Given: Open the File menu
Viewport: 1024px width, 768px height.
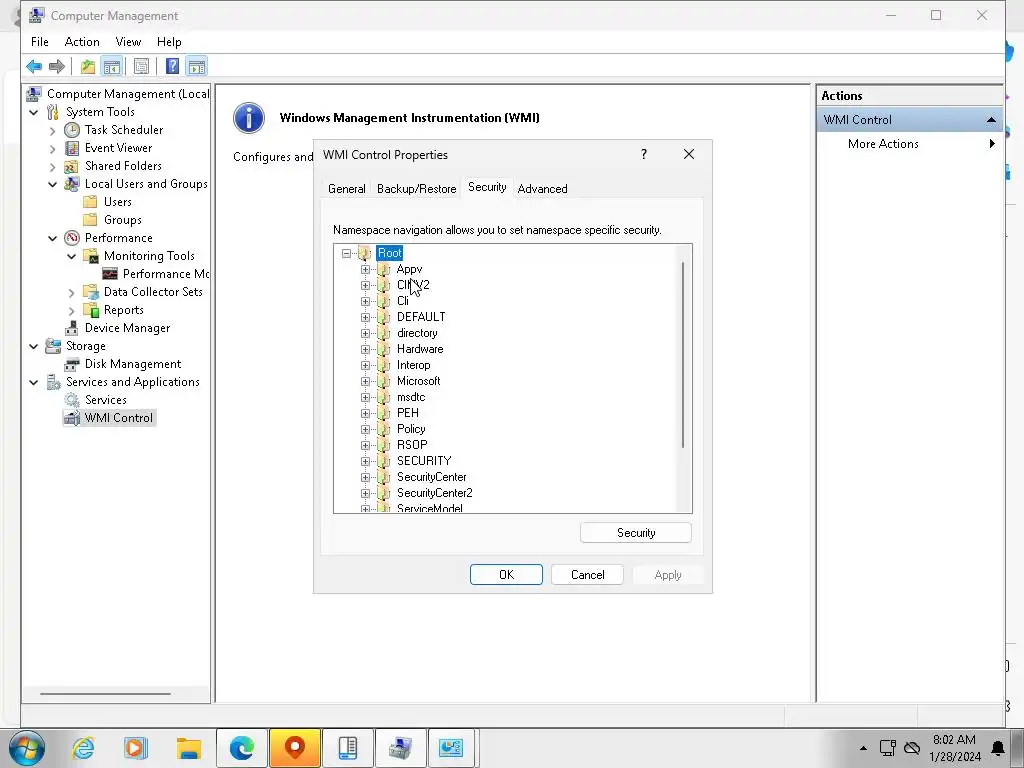Looking at the screenshot, I should (x=40, y=42).
